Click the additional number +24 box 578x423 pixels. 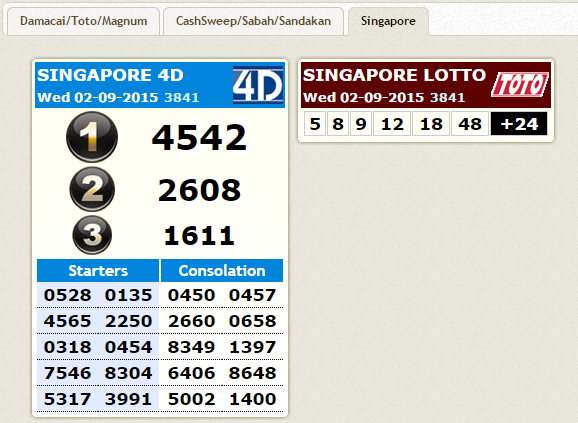(x=519, y=124)
